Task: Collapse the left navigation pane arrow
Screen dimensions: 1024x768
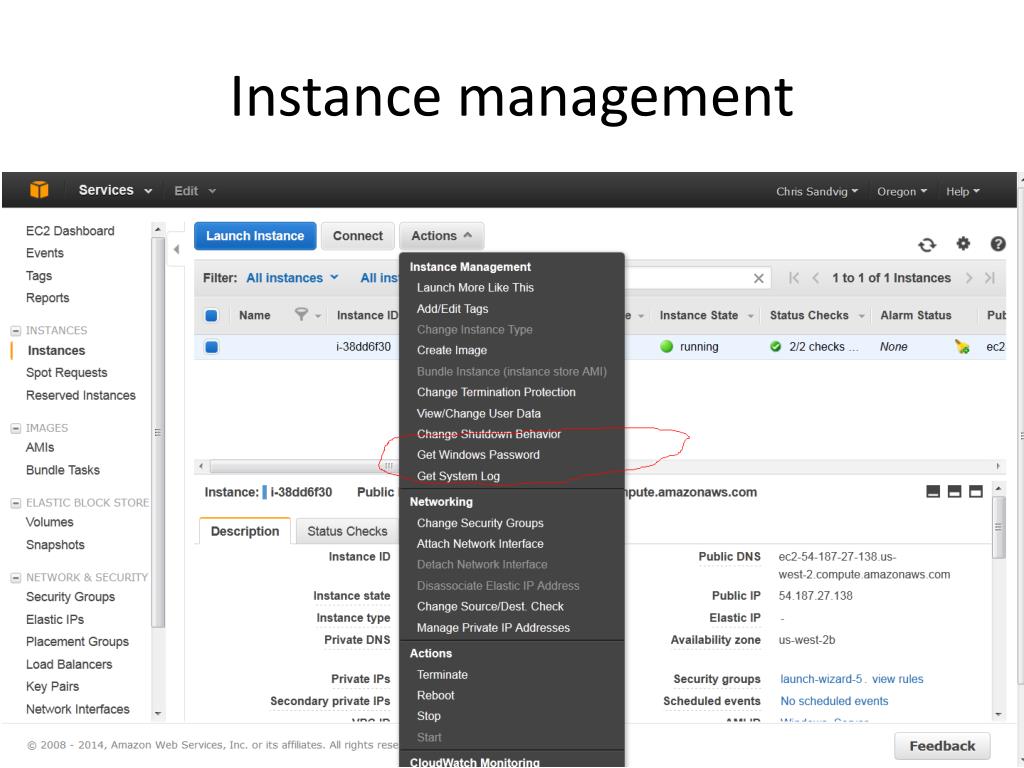Action: click(x=176, y=249)
